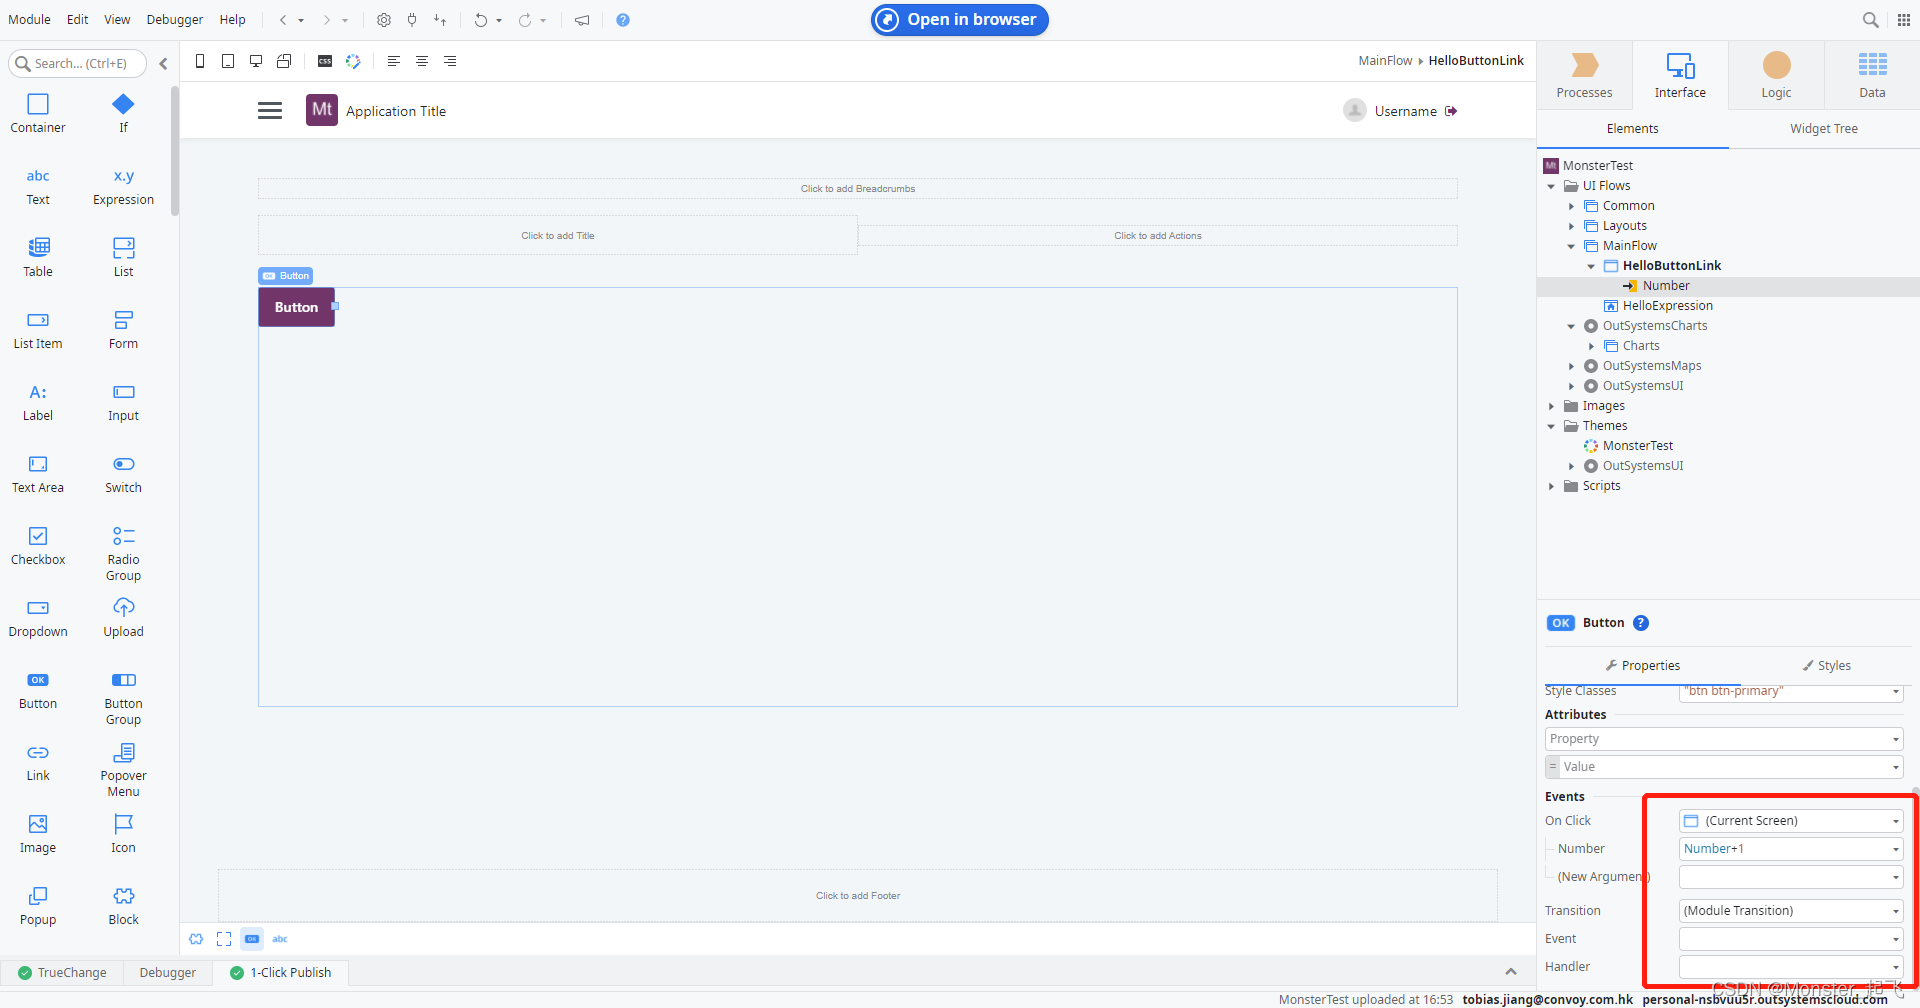Screen dimensions: 1920x1008
Task: Open the View menu
Action: click(117, 19)
